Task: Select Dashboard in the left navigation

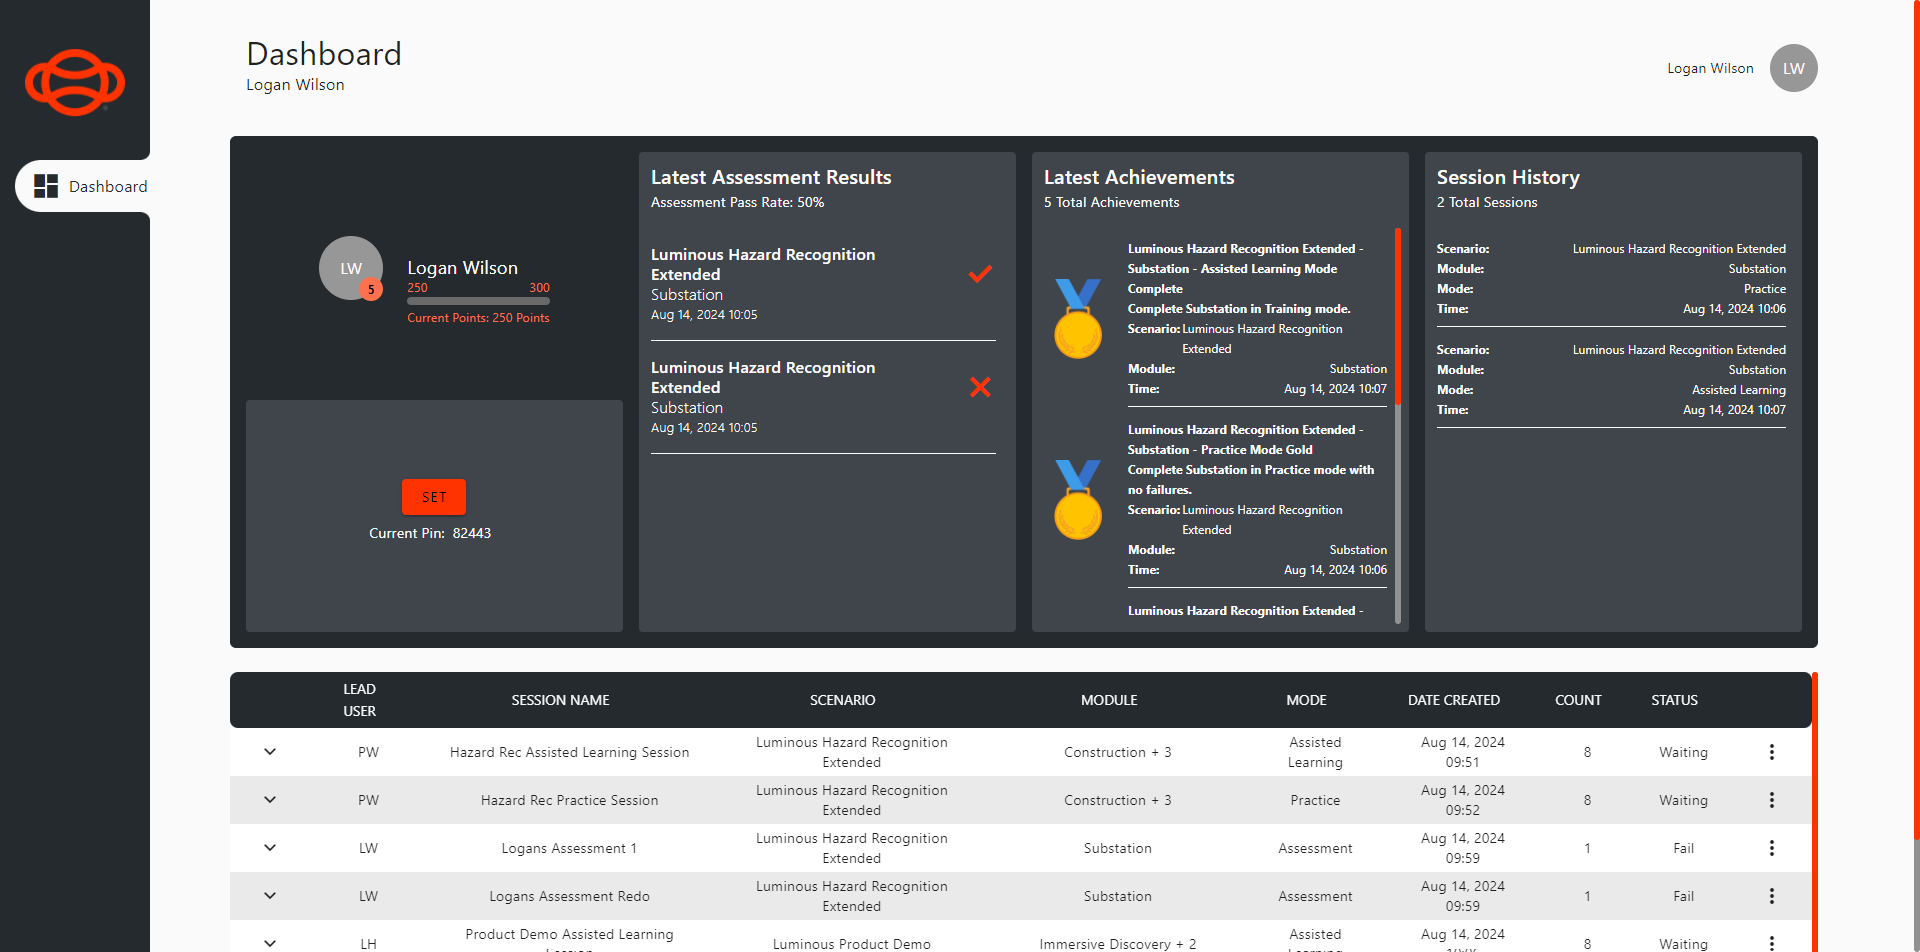Action: pos(108,186)
